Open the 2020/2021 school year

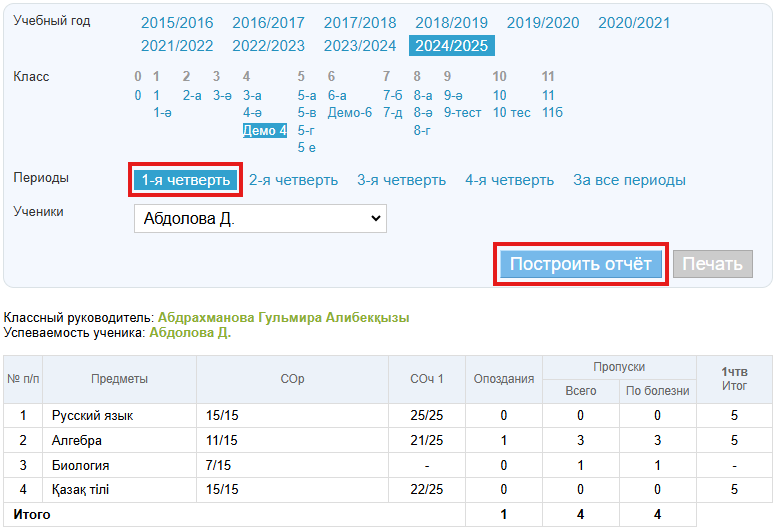point(634,23)
